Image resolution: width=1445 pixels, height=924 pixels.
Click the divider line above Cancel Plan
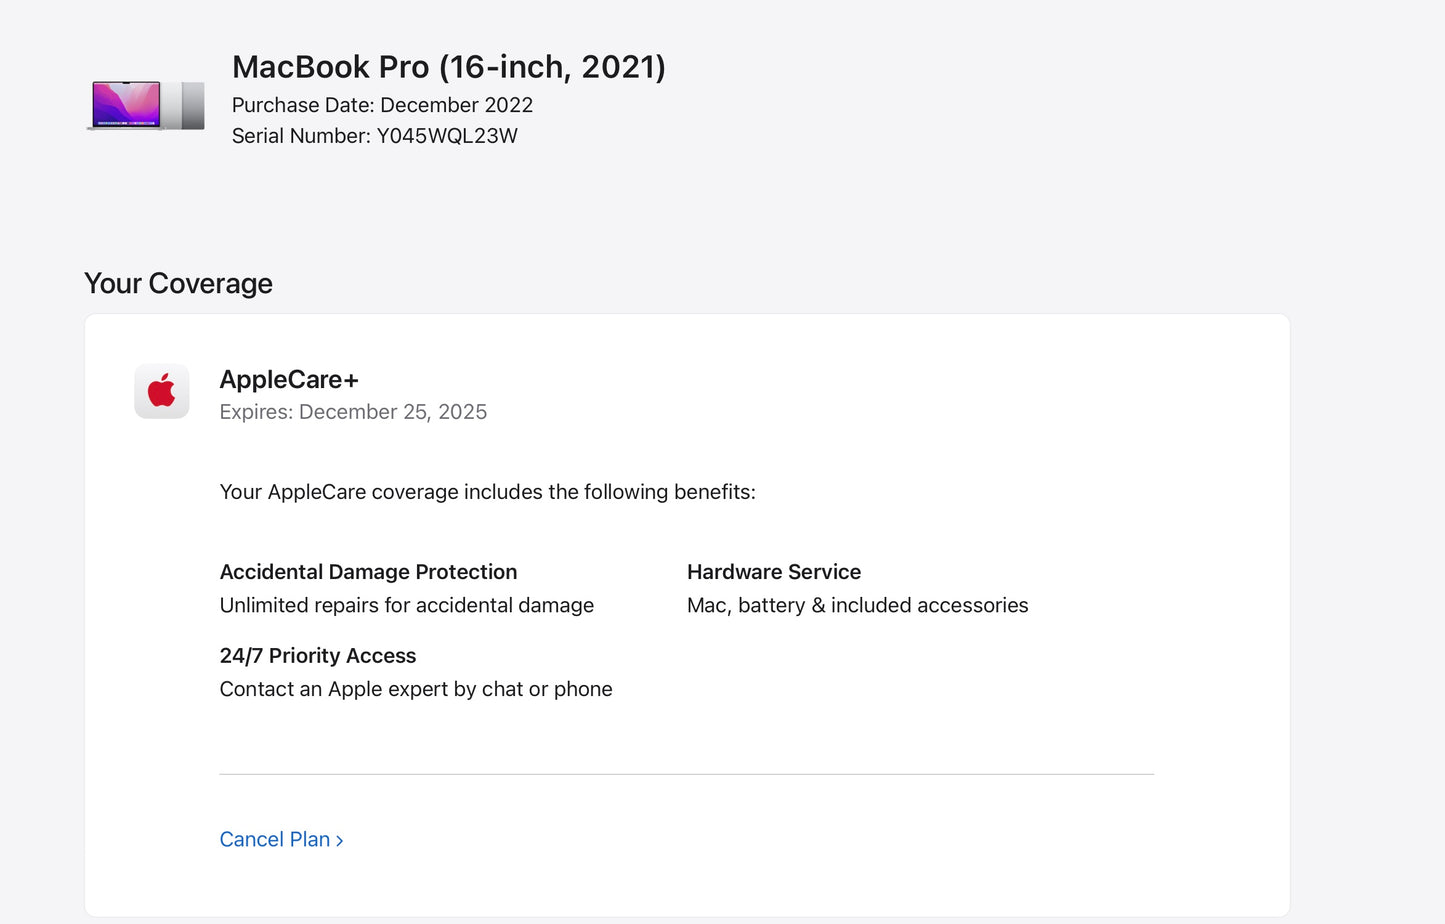click(686, 774)
